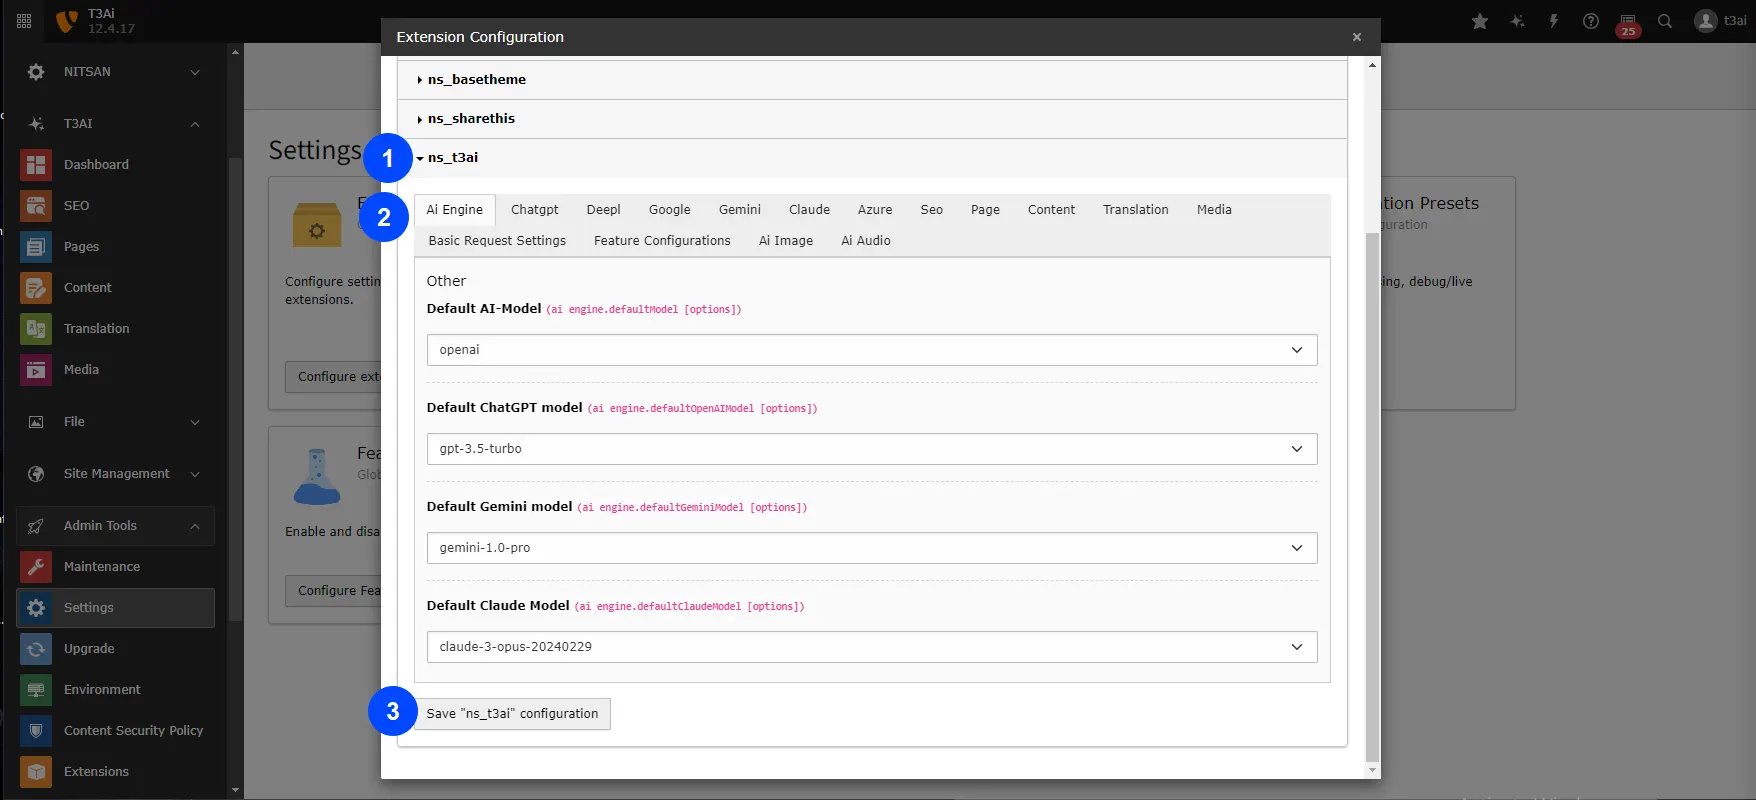
Task: Open Environment module icon in sidebar
Action: 36,690
